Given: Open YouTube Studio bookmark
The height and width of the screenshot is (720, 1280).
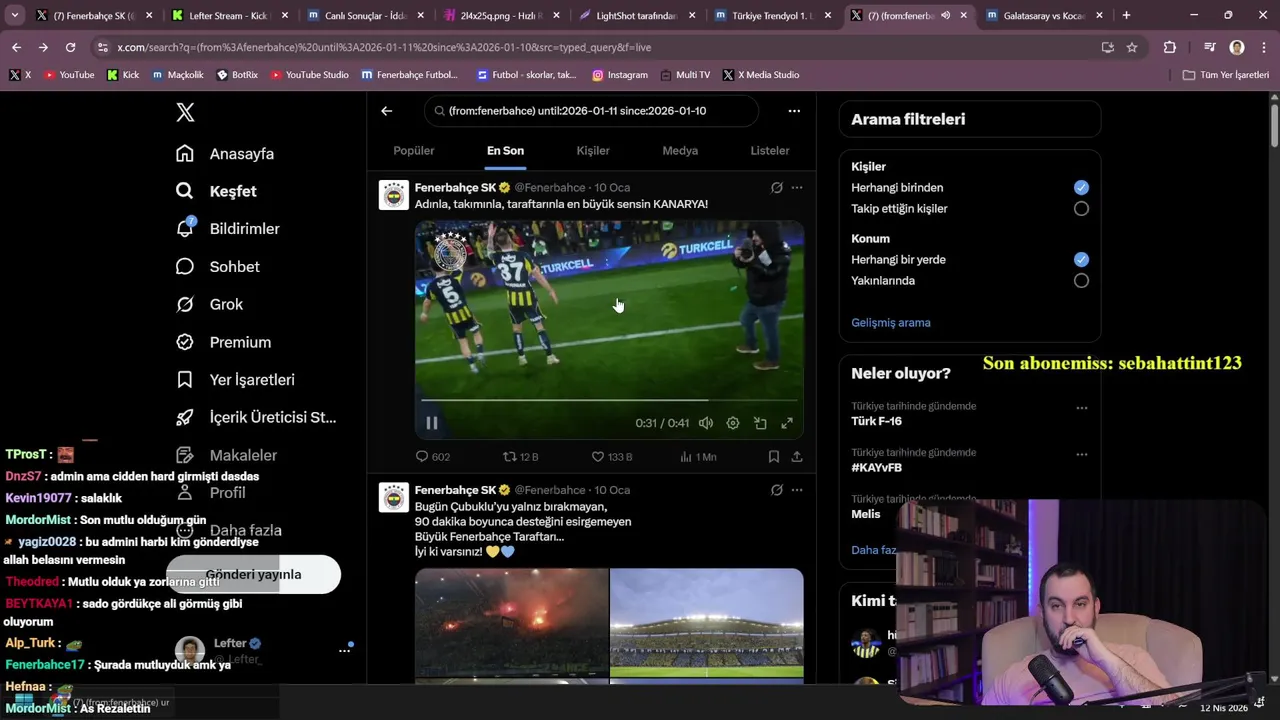Looking at the screenshot, I should coord(309,75).
